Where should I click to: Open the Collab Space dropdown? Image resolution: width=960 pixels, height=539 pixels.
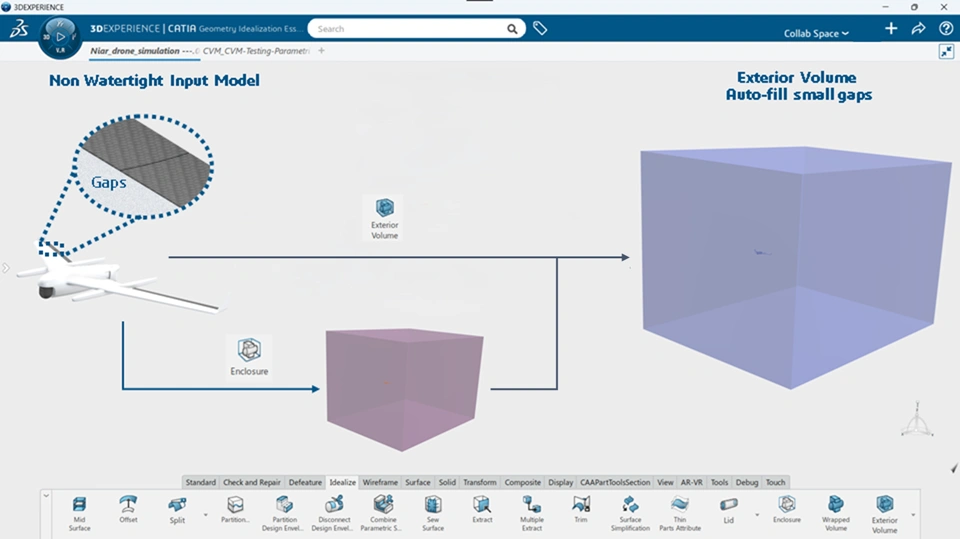(x=816, y=33)
